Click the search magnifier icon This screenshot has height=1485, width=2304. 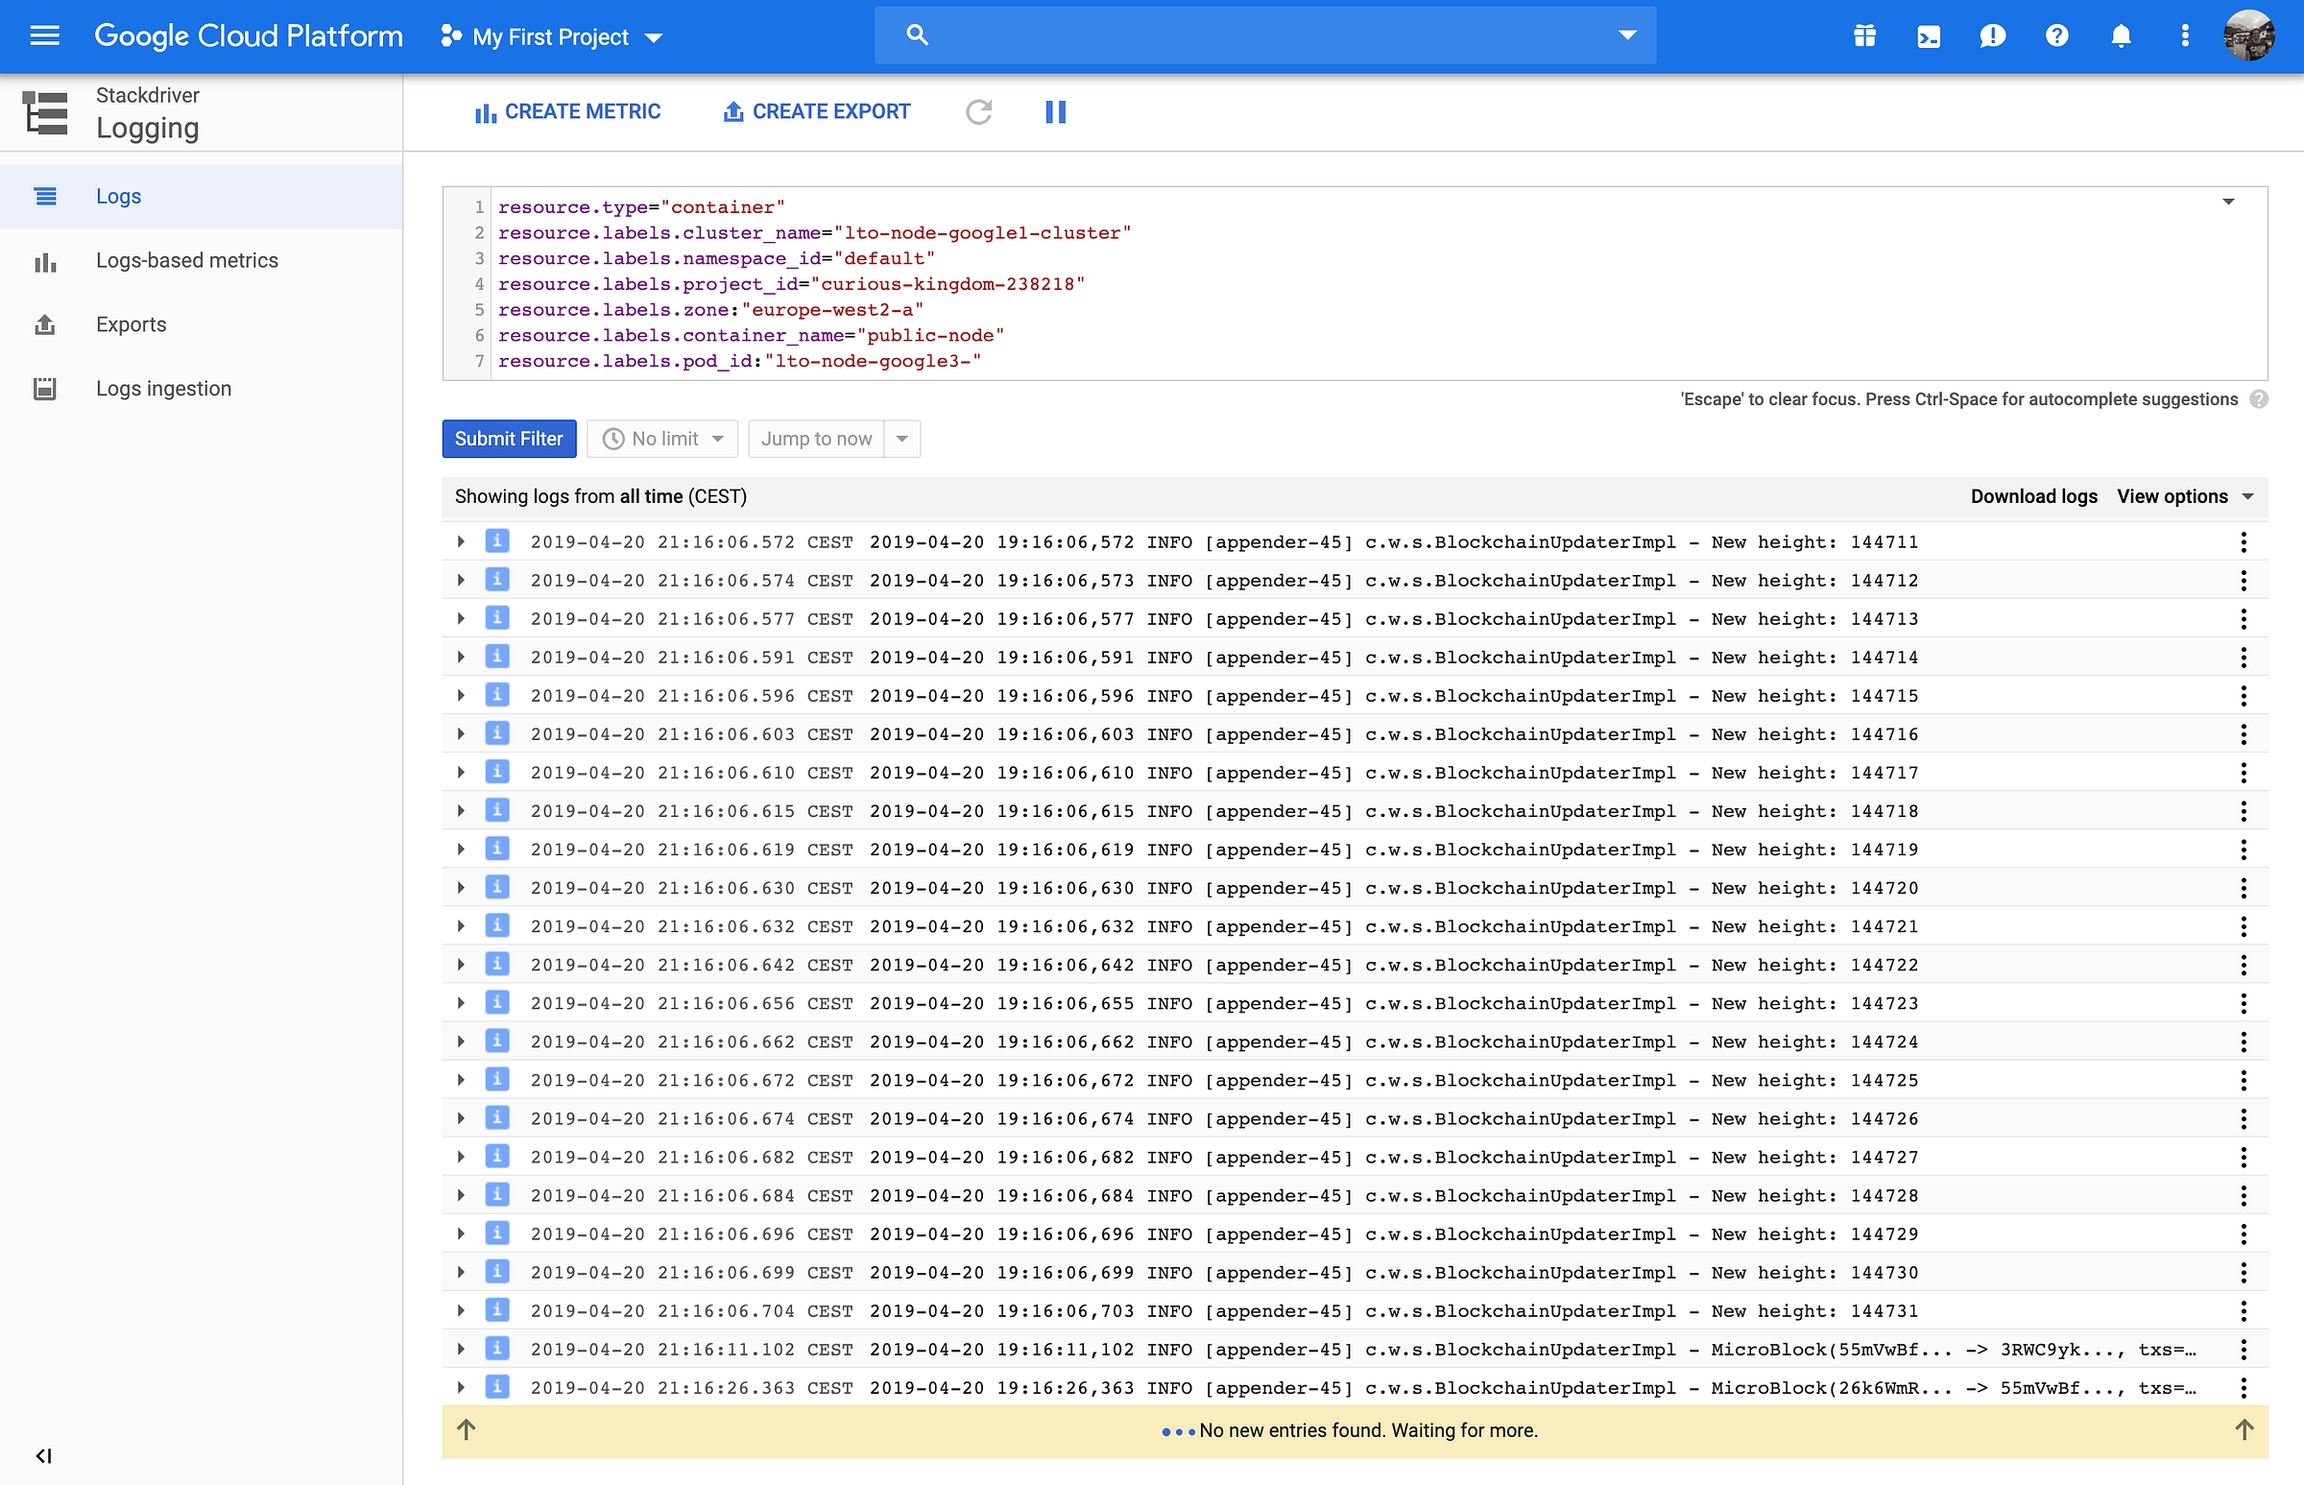pyautogui.click(x=917, y=35)
